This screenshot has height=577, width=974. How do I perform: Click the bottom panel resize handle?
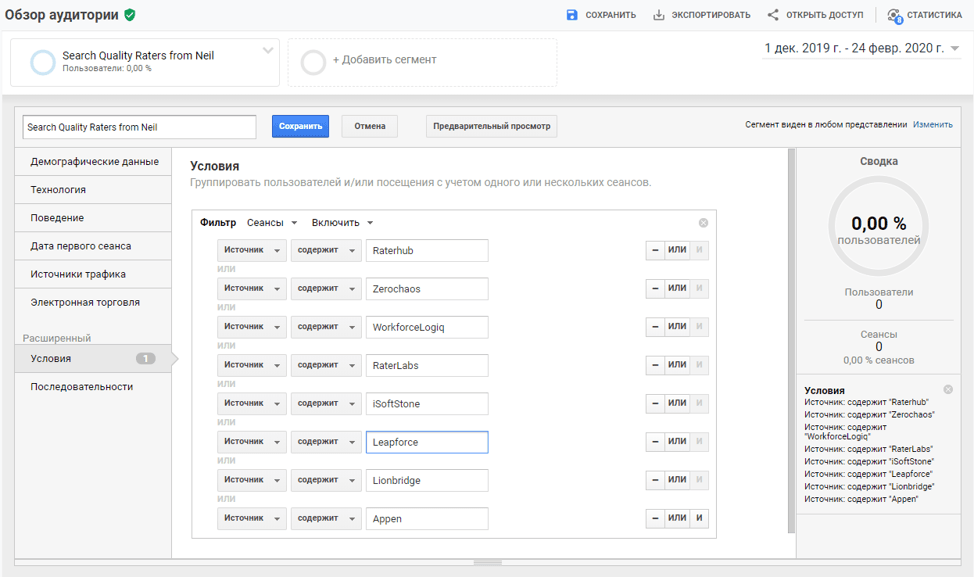(x=488, y=562)
